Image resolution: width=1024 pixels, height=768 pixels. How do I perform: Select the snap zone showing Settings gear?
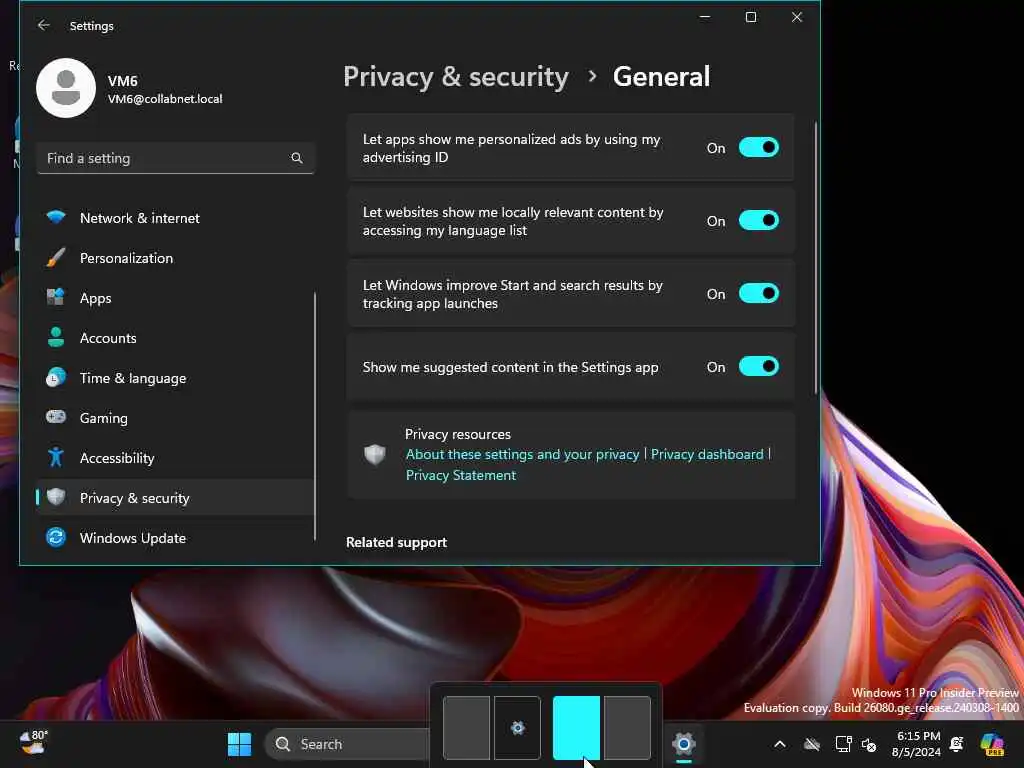[517, 728]
